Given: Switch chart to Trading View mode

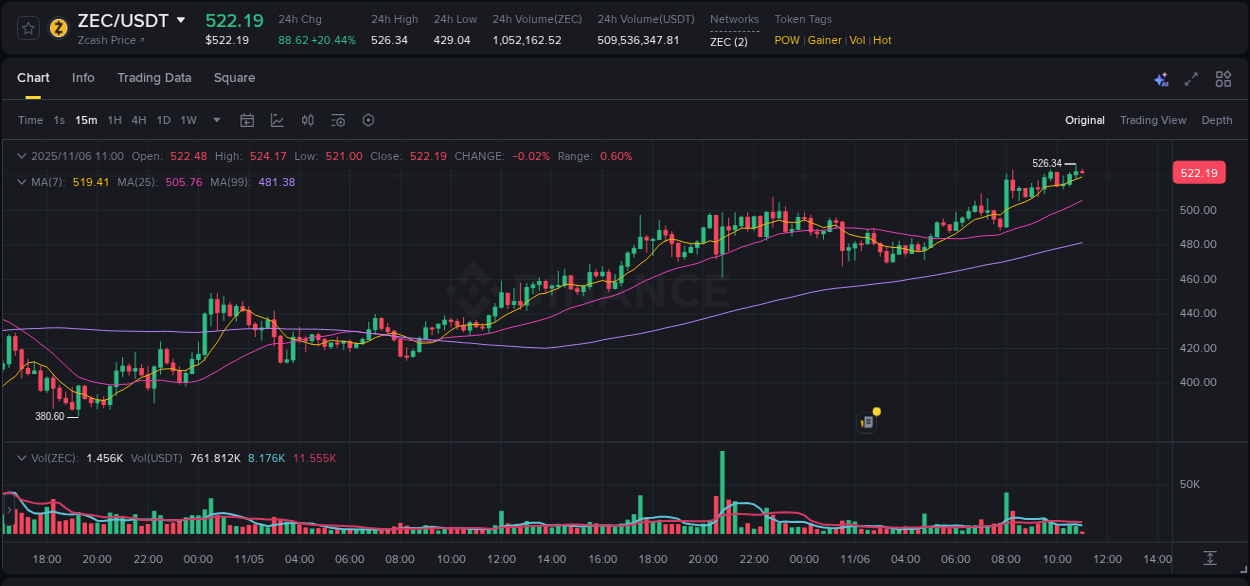Looking at the screenshot, I should pyautogui.click(x=1153, y=120).
